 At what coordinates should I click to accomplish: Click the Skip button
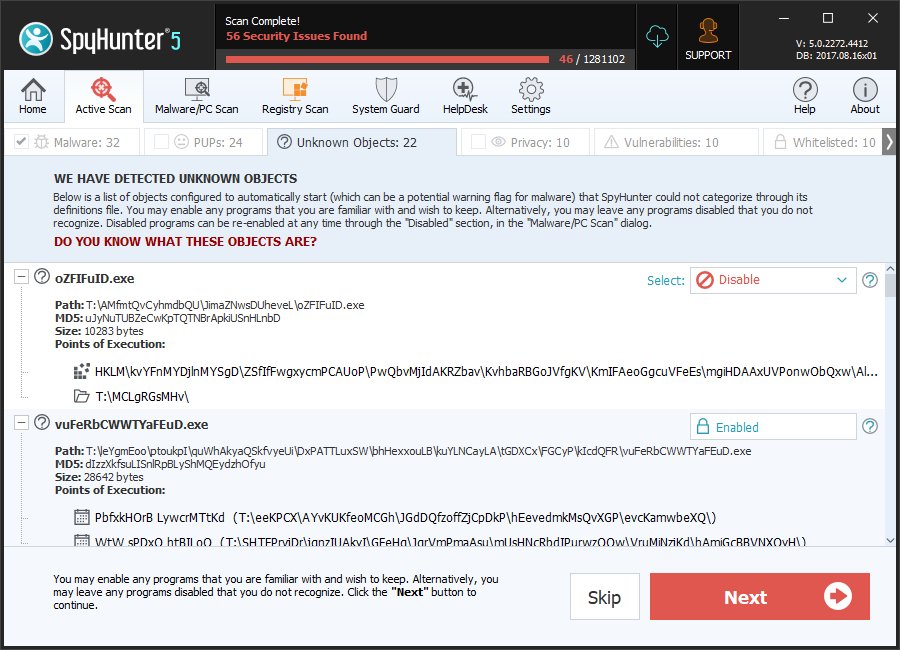pos(604,597)
